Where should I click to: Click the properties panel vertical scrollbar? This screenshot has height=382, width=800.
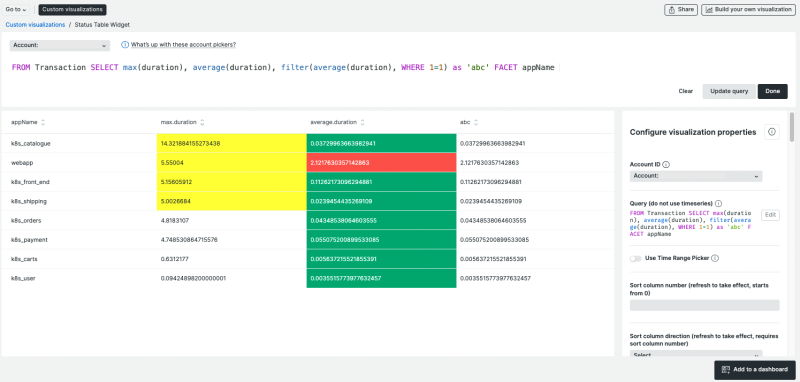point(792,126)
